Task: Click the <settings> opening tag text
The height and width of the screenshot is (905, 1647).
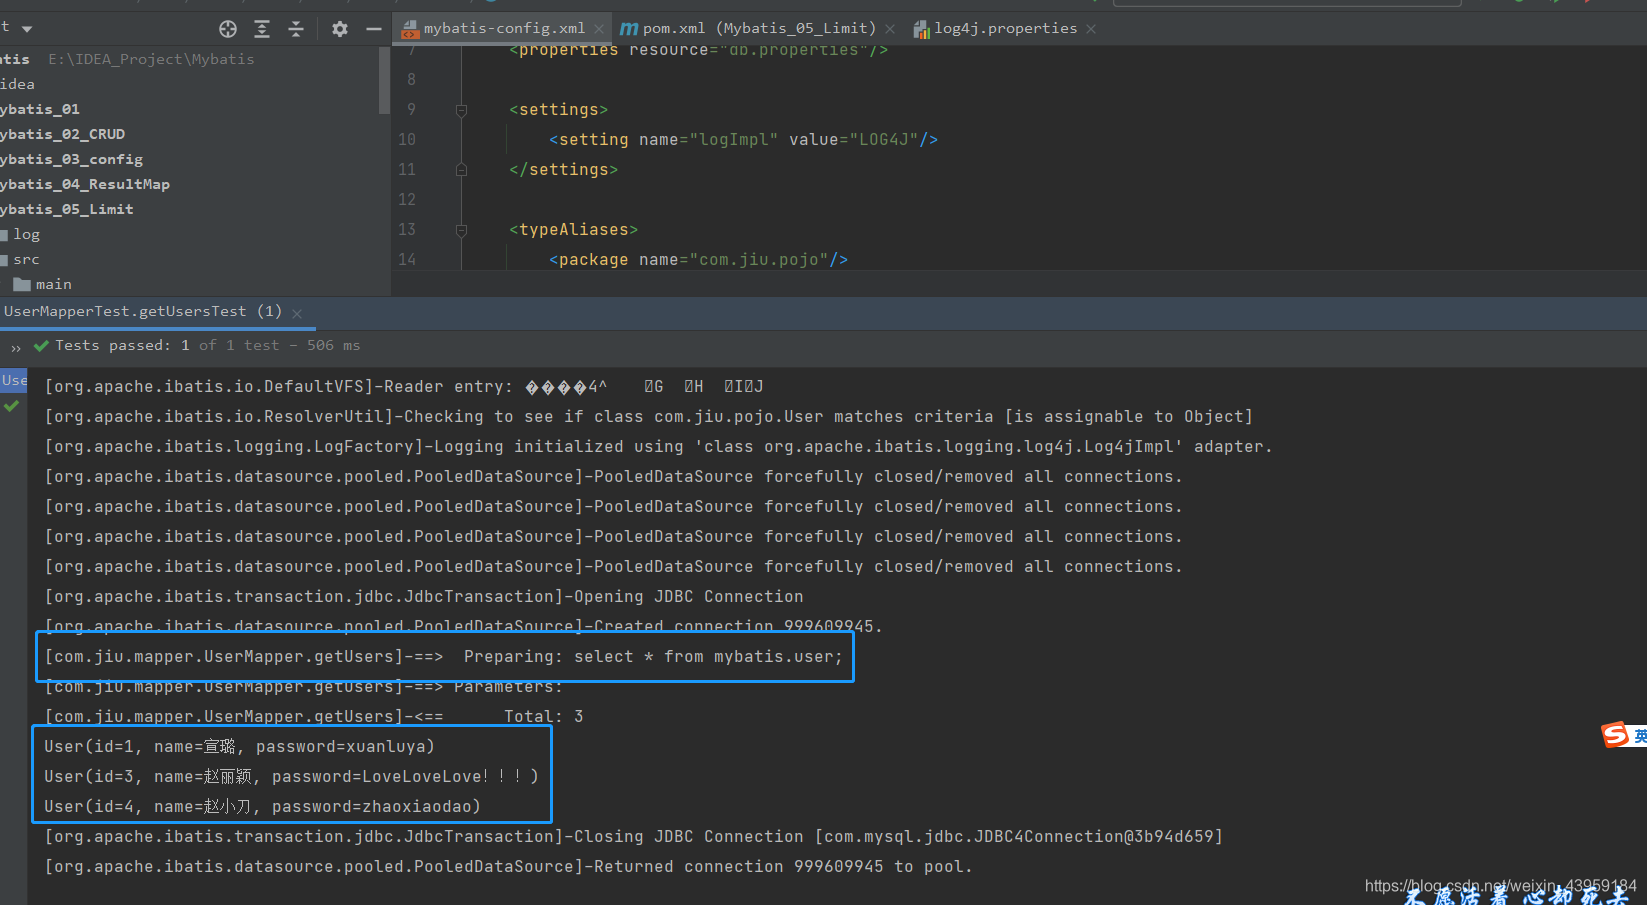Action: [x=558, y=110]
